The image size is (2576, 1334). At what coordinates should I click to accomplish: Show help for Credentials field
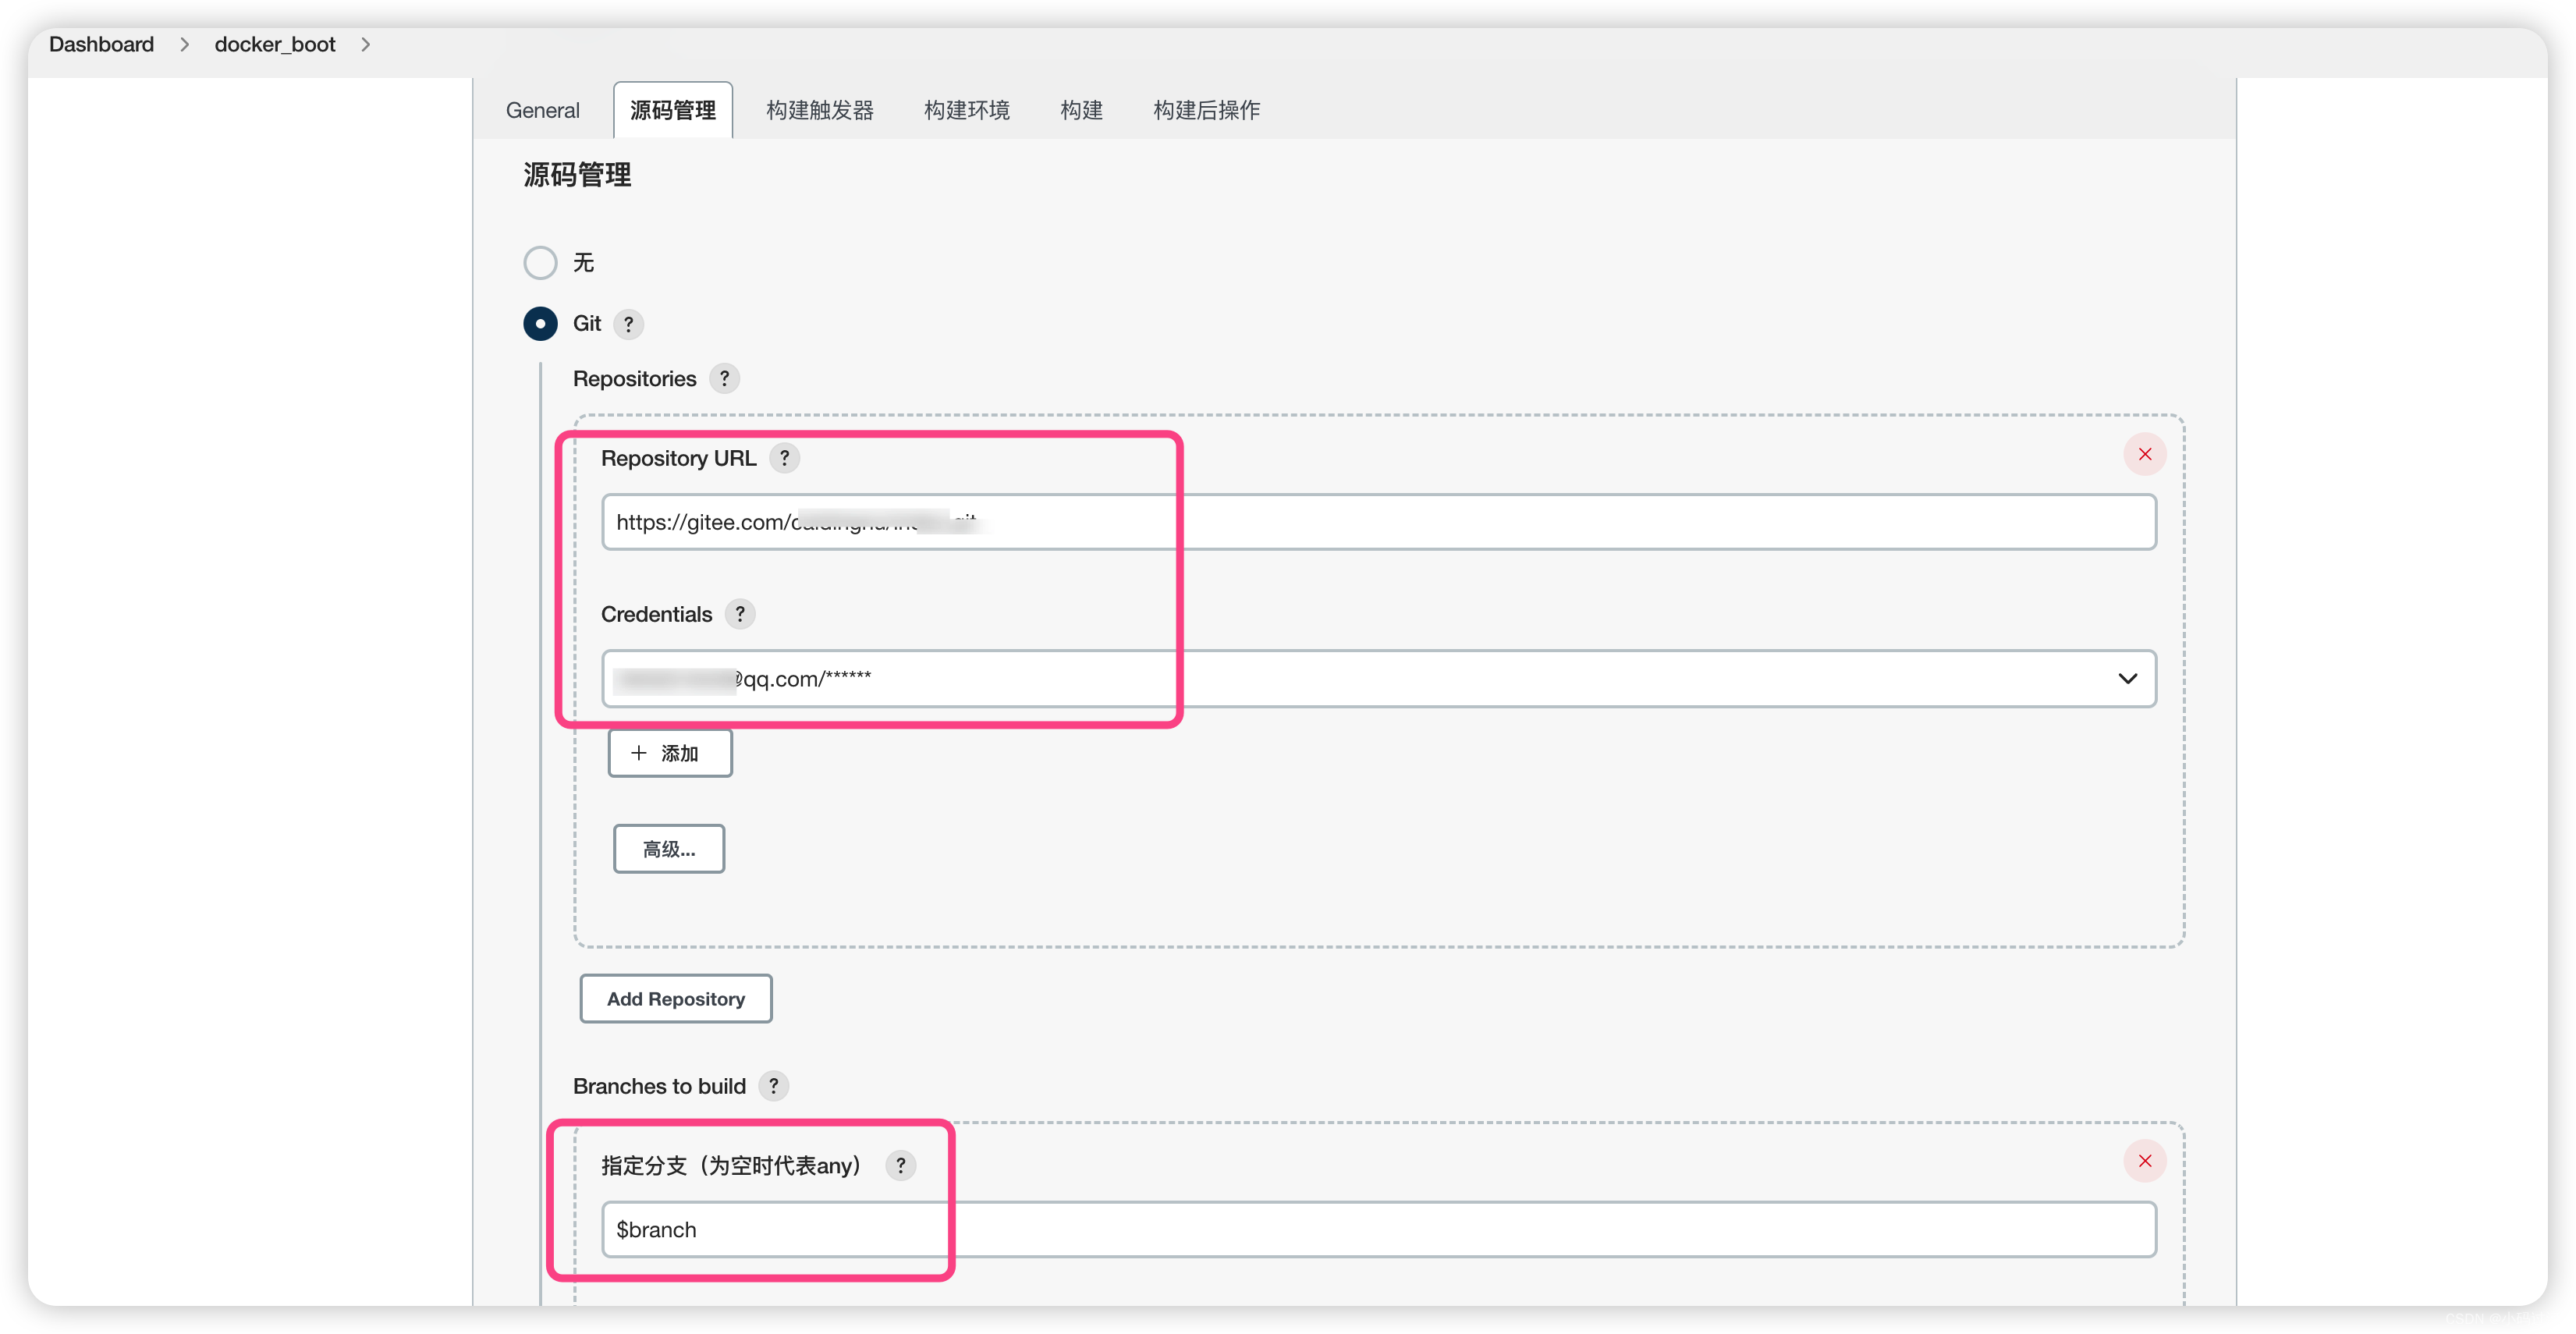(x=740, y=614)
